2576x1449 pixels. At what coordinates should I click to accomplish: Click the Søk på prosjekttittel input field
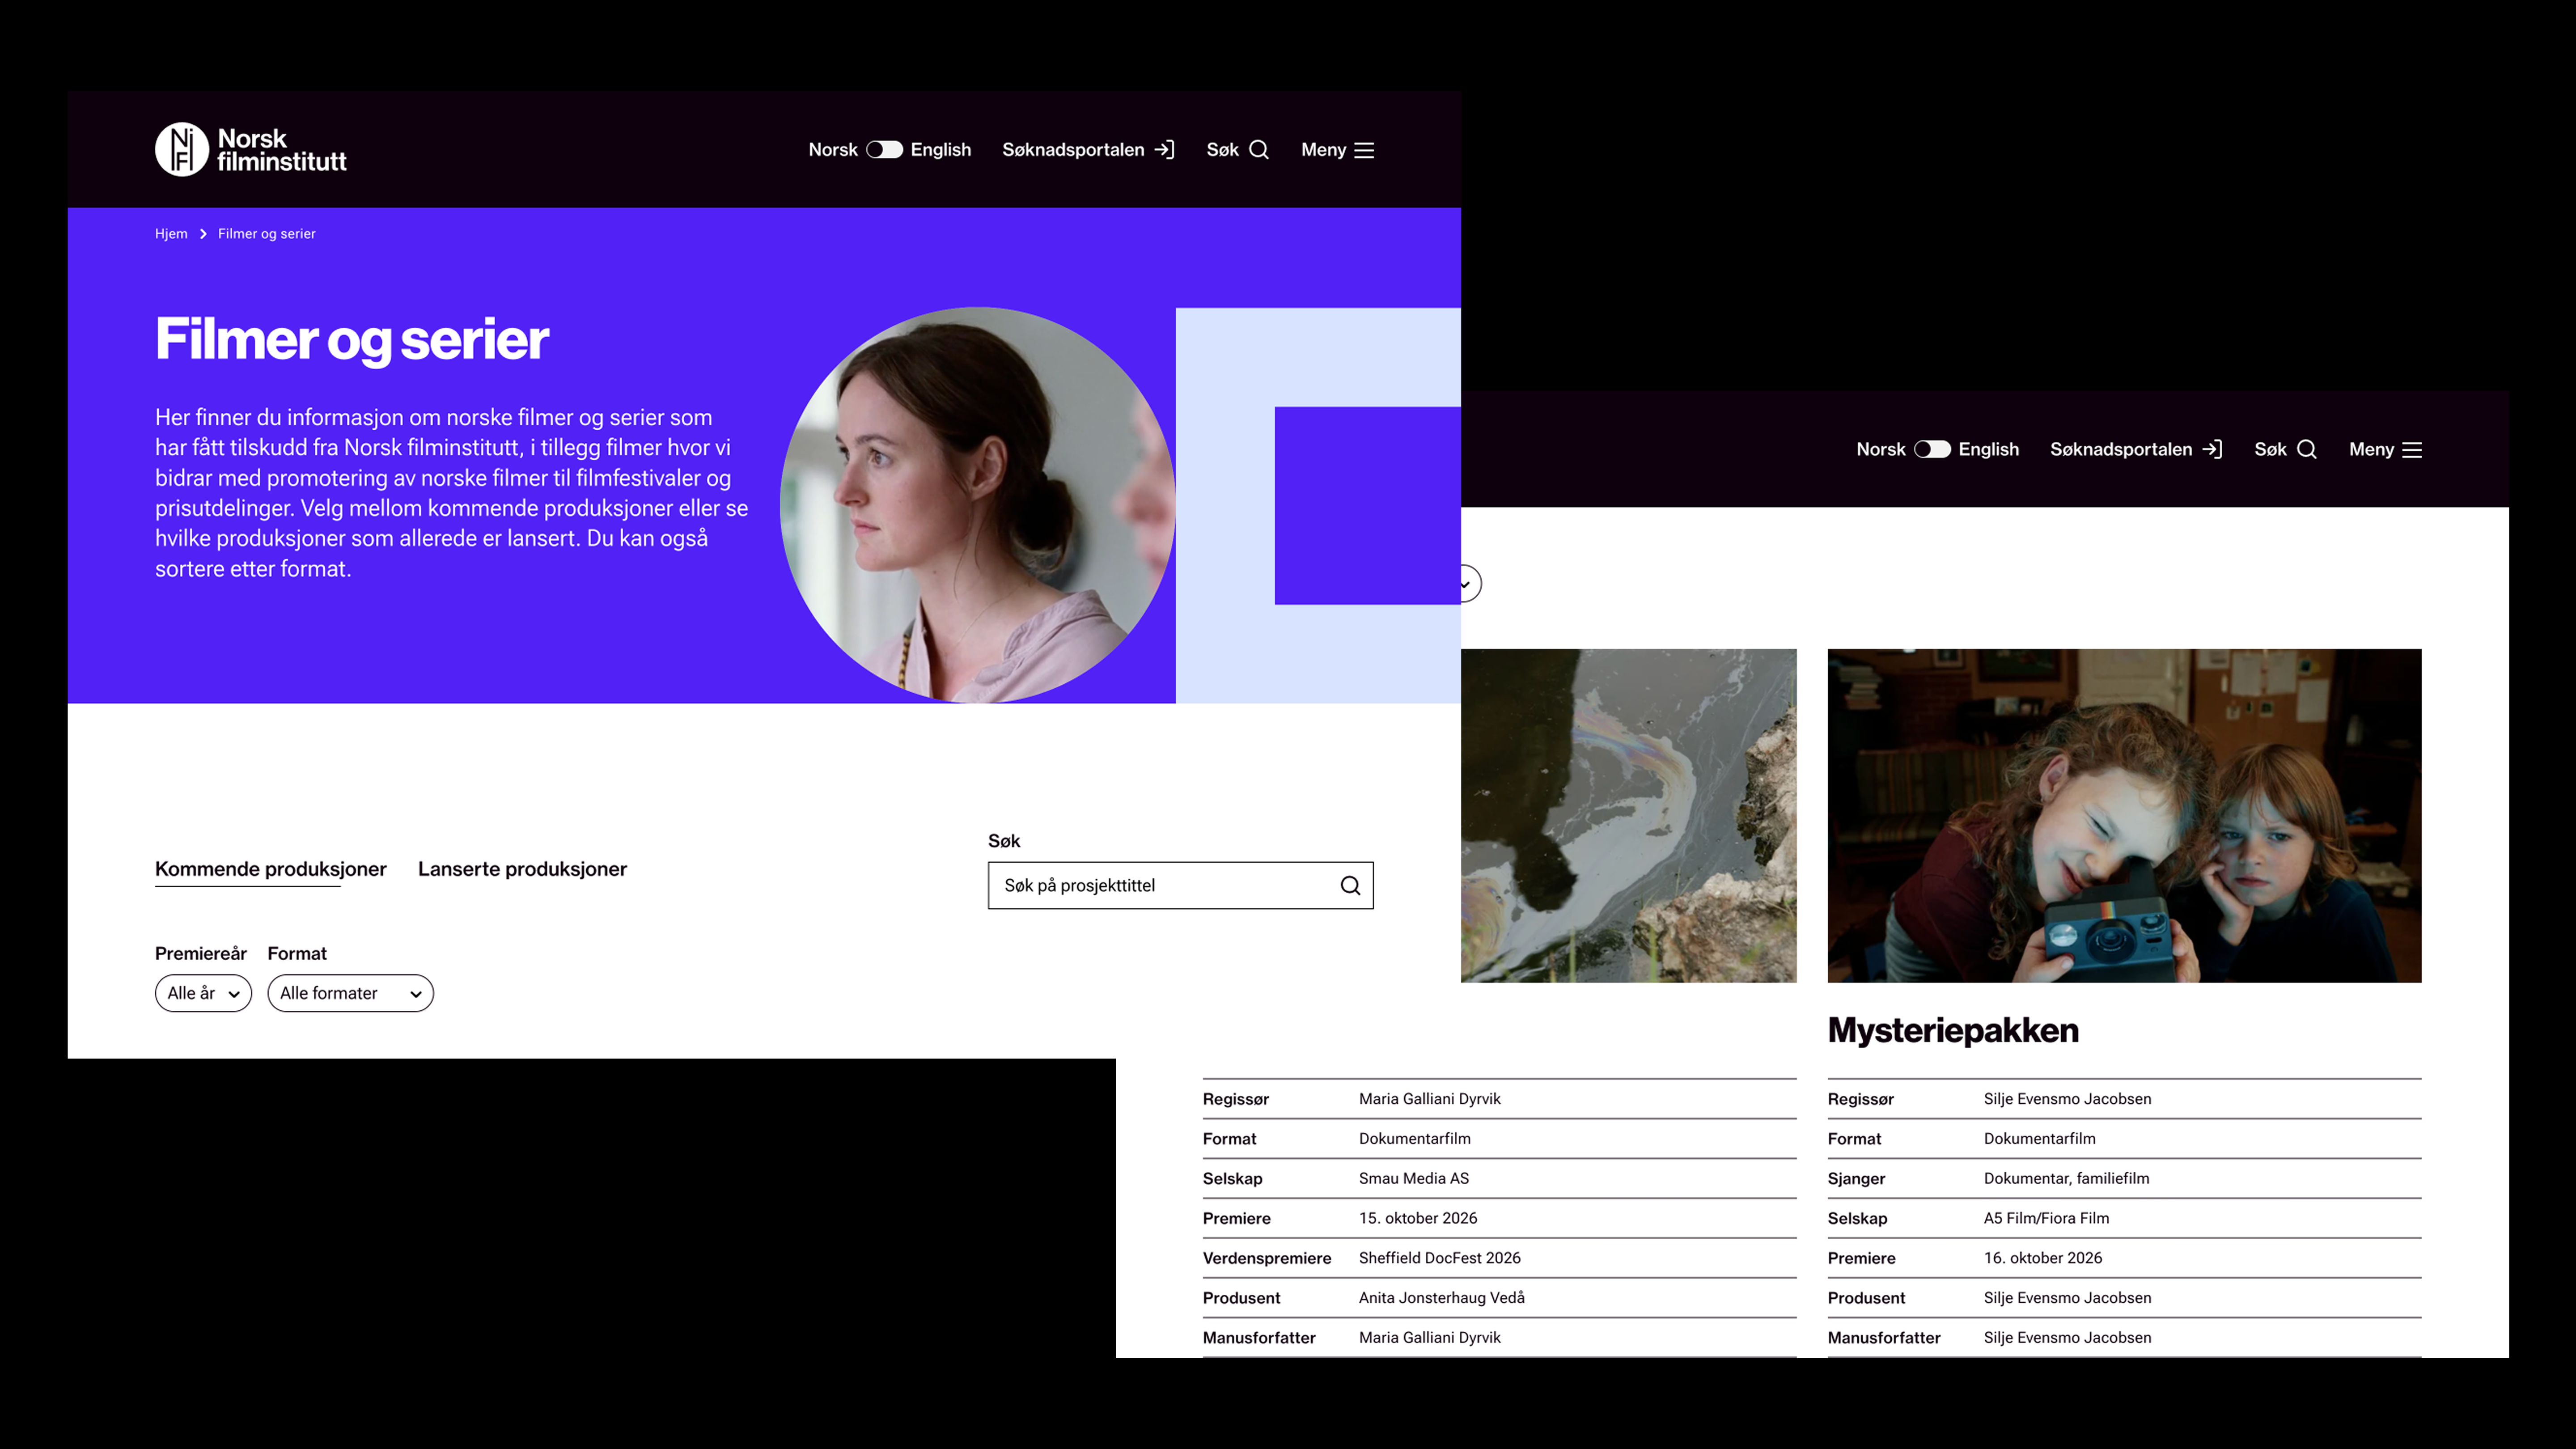point(1180,885)
